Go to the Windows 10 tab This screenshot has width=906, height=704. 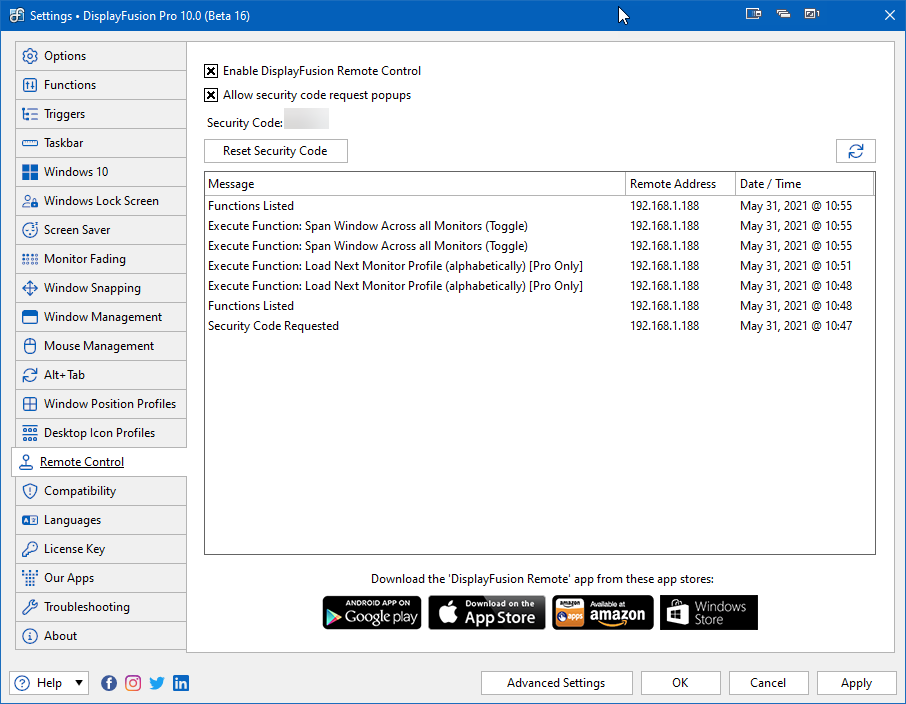(101, 172)
